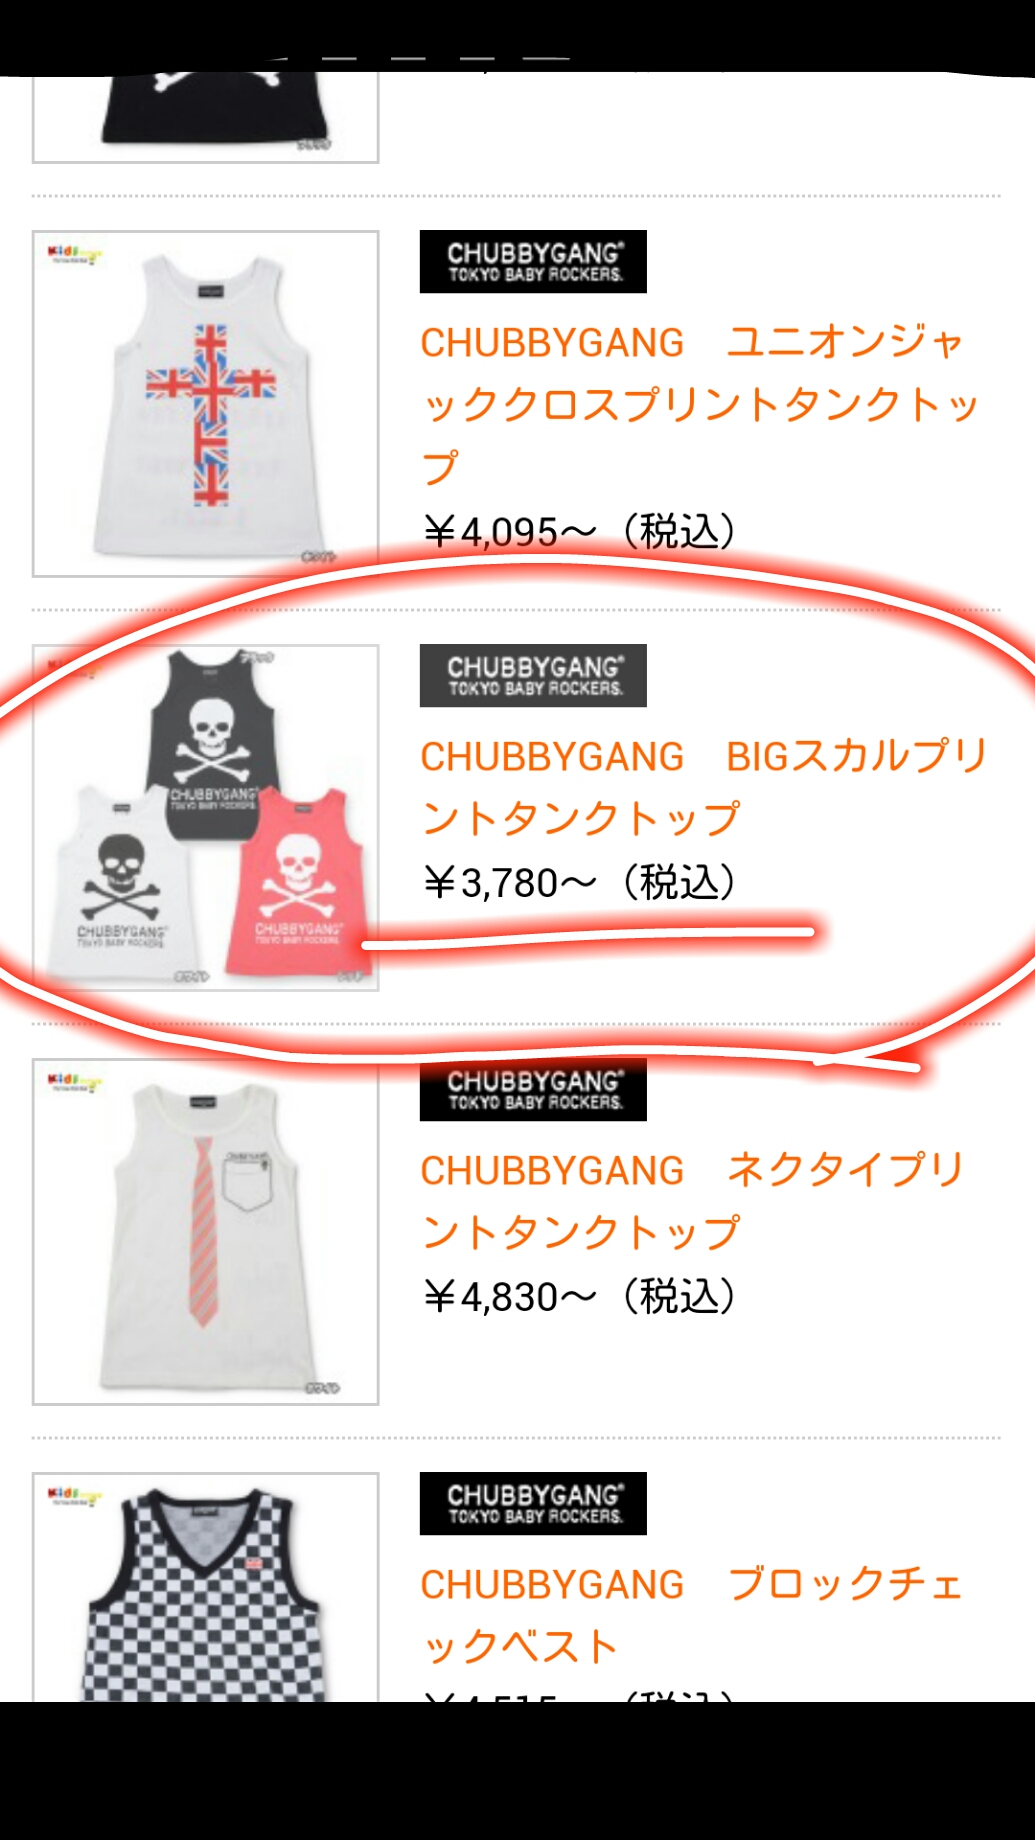Image resolution: width=1035 pixels, height=1840 pixels.
Task: Click Kids badge on Union Jack product image
Action: (x=74, y=253)
